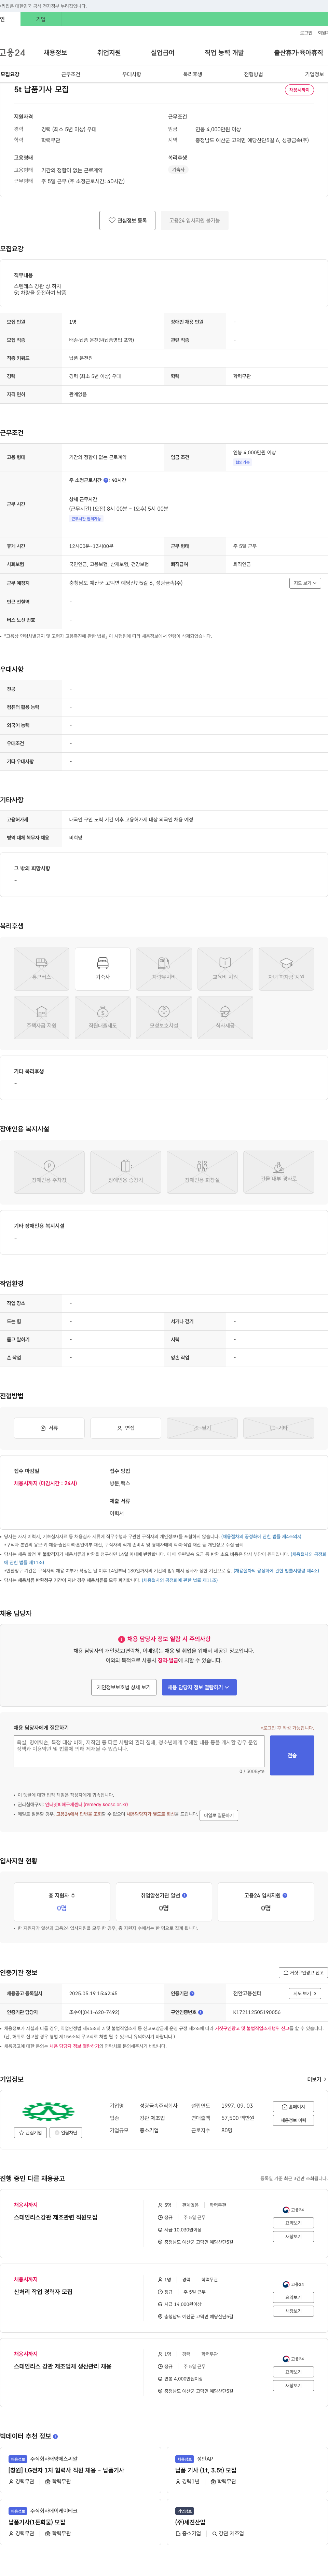Viewport: 328px width, 2576px height.
Task: Toggle the 관심정보 등록 heart button
Action: 127,220
